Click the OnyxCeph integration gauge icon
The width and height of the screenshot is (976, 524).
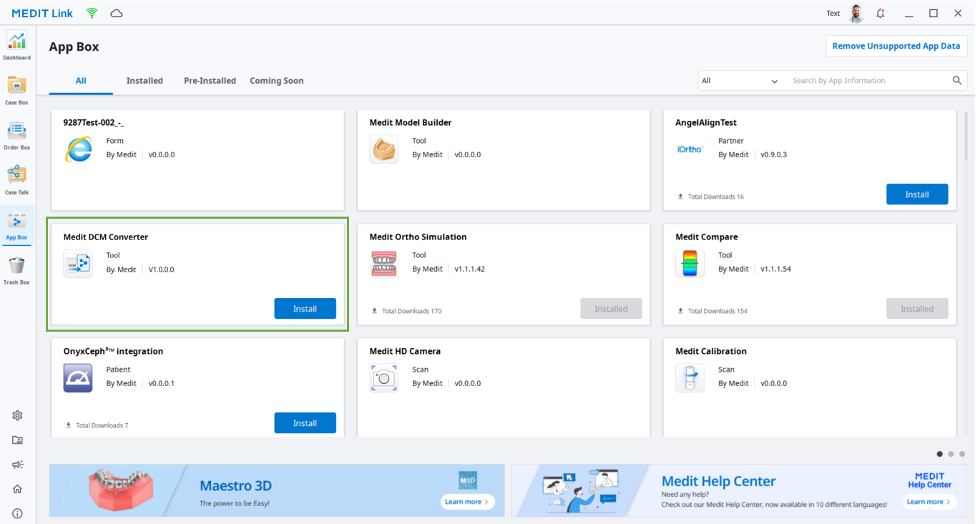pos(78,378)
